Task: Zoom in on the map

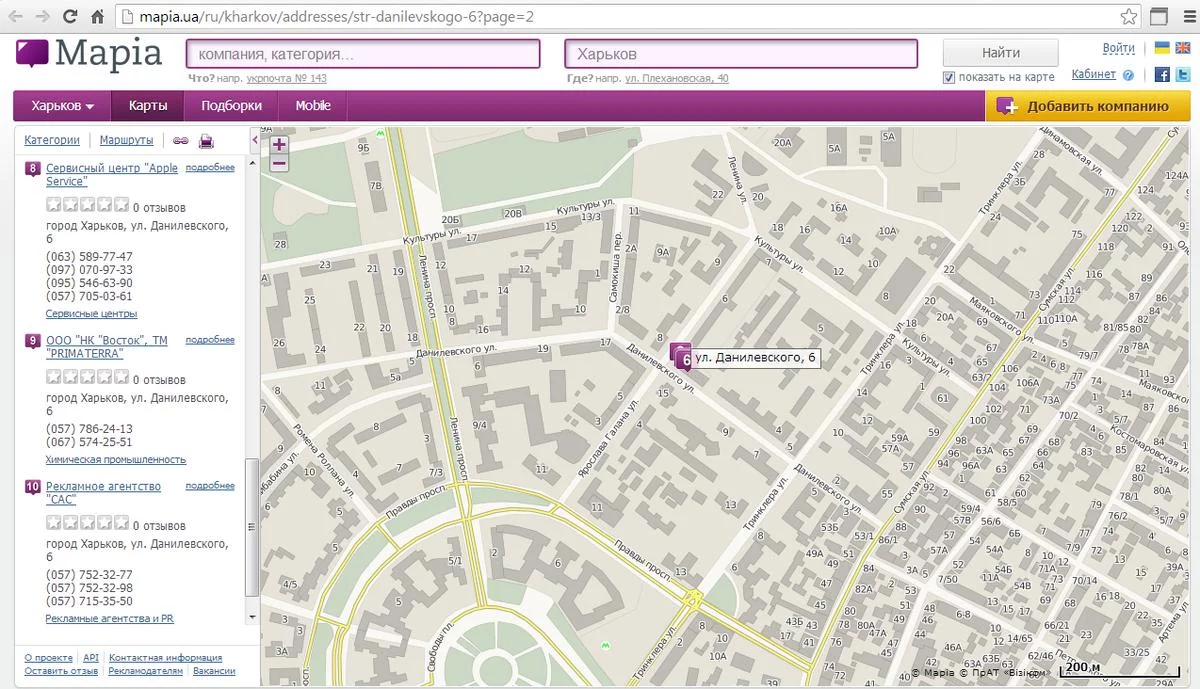Action: (279, 144)
